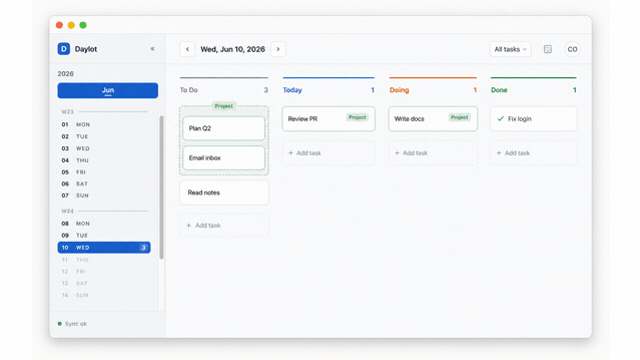Viewport: 640px width, 360px height.
Task: Open the Read notes task card
Action: (224, 193)
